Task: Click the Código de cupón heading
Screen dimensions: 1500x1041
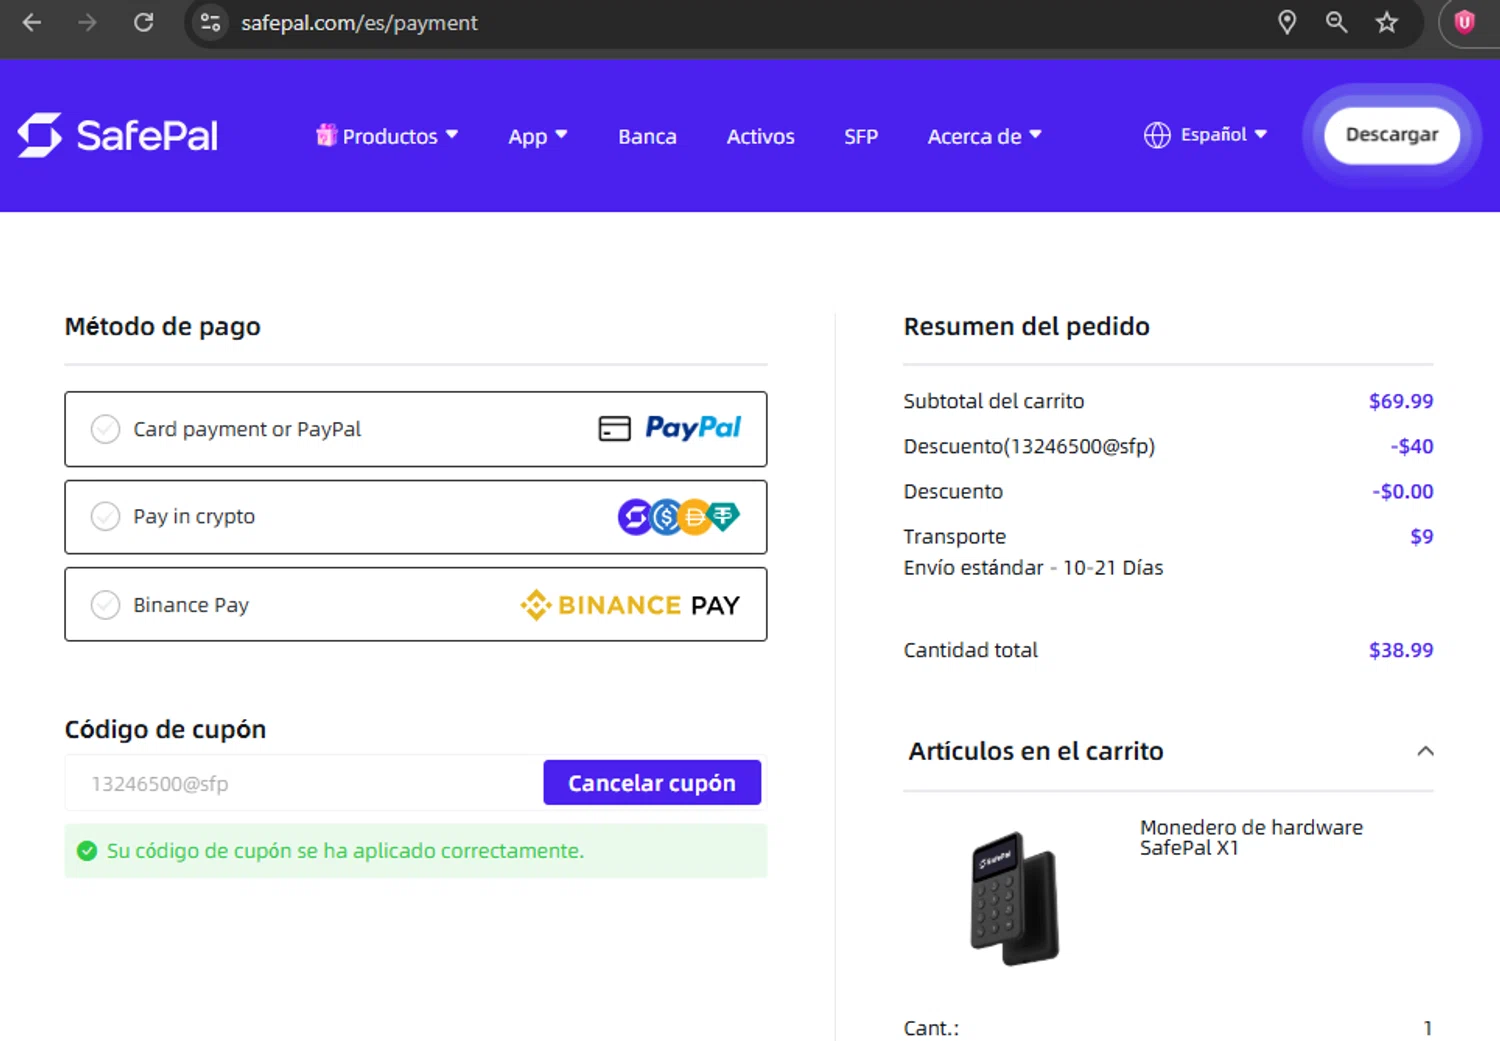Action: [x=165, y=729]
